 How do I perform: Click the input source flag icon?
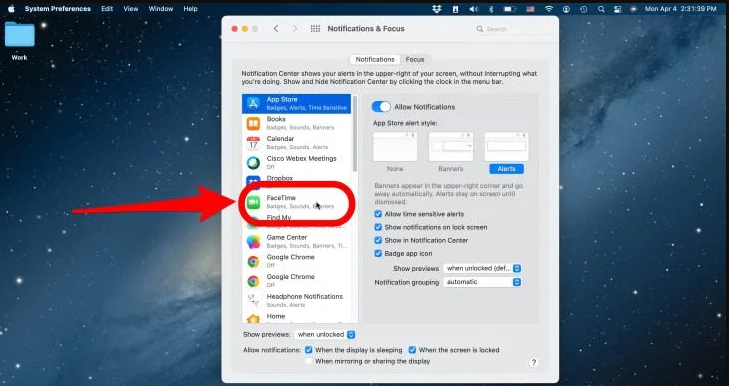[530, 9]
